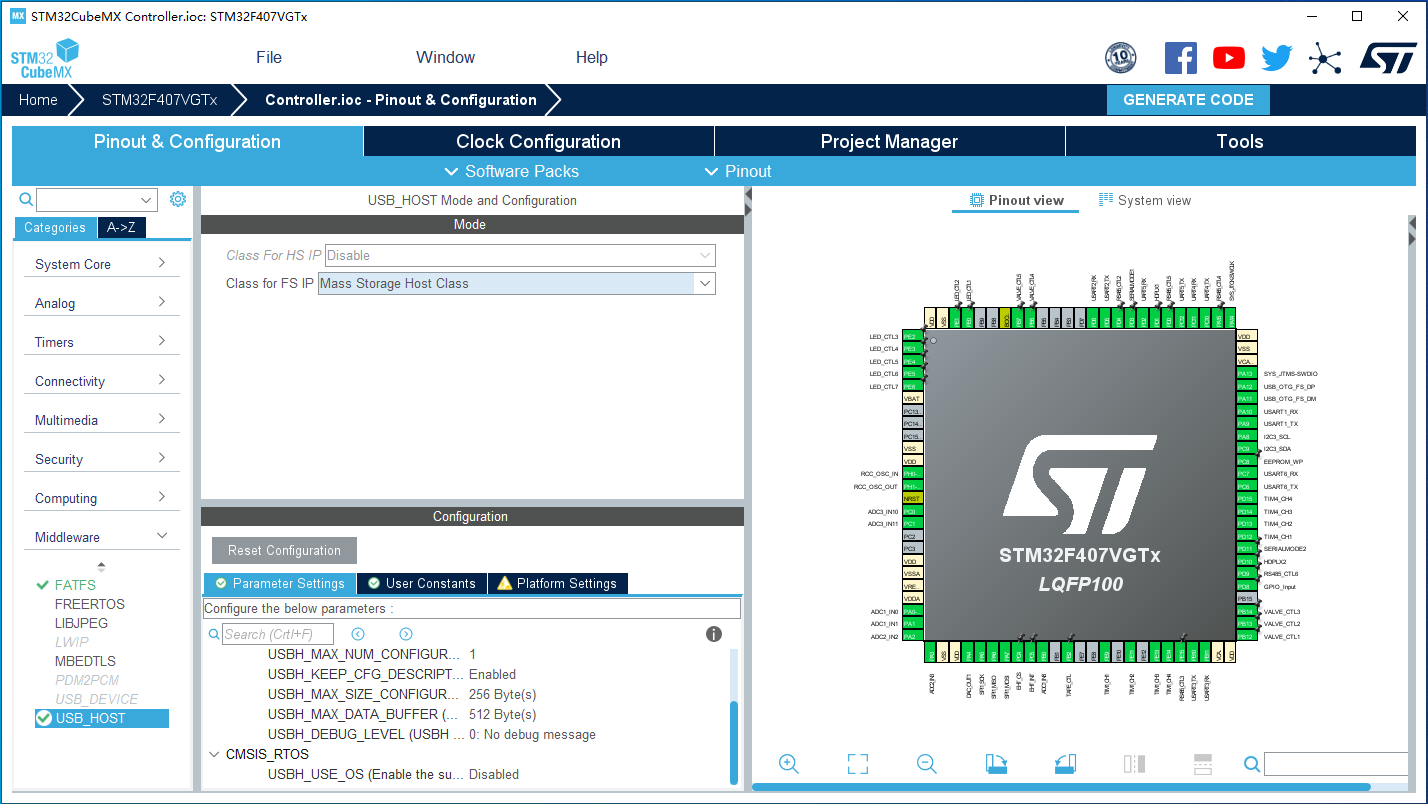Toggle the USB_HOST green check mark
This screenshot has width=1428, height=804.
43,718
